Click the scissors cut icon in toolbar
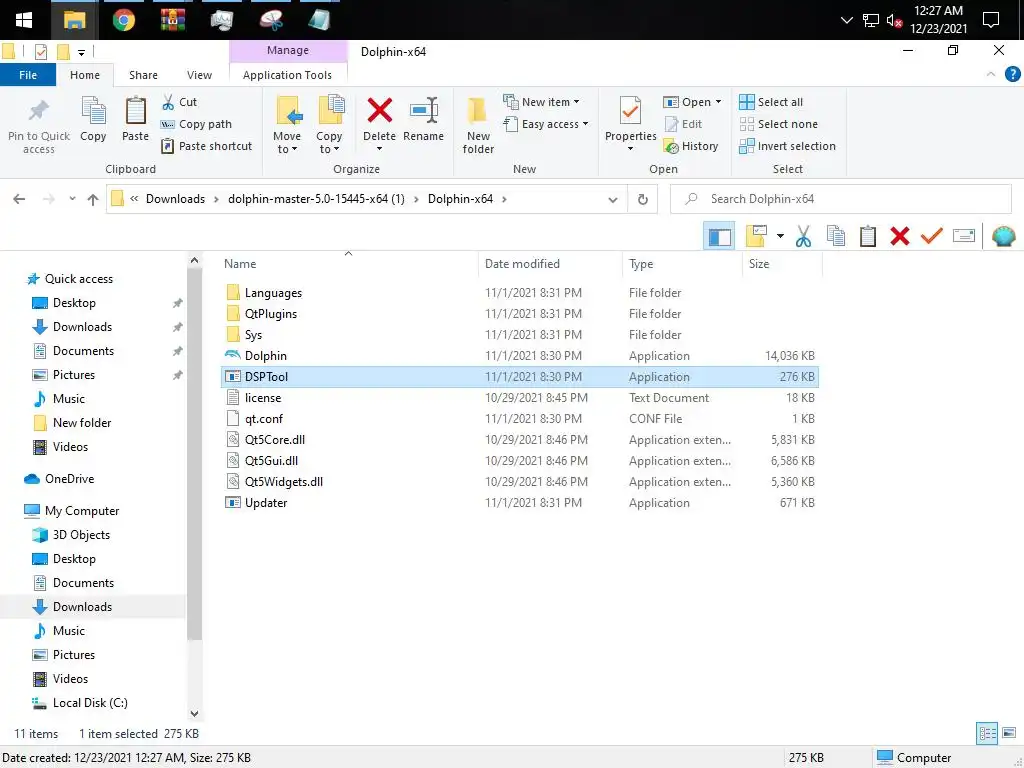 click(803, 236)
